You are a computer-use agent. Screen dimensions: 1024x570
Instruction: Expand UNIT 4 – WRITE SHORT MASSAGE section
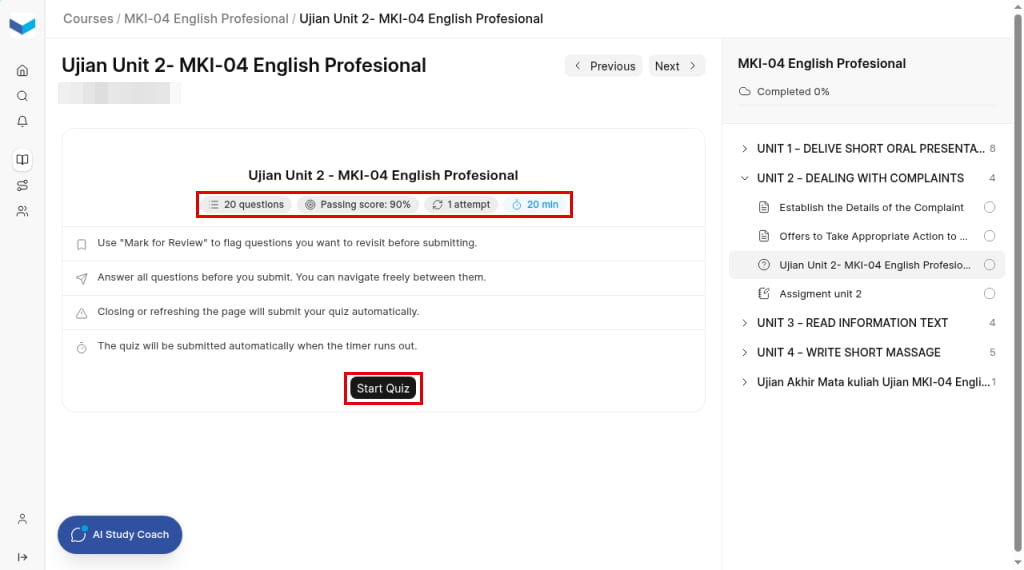point(869,353)
